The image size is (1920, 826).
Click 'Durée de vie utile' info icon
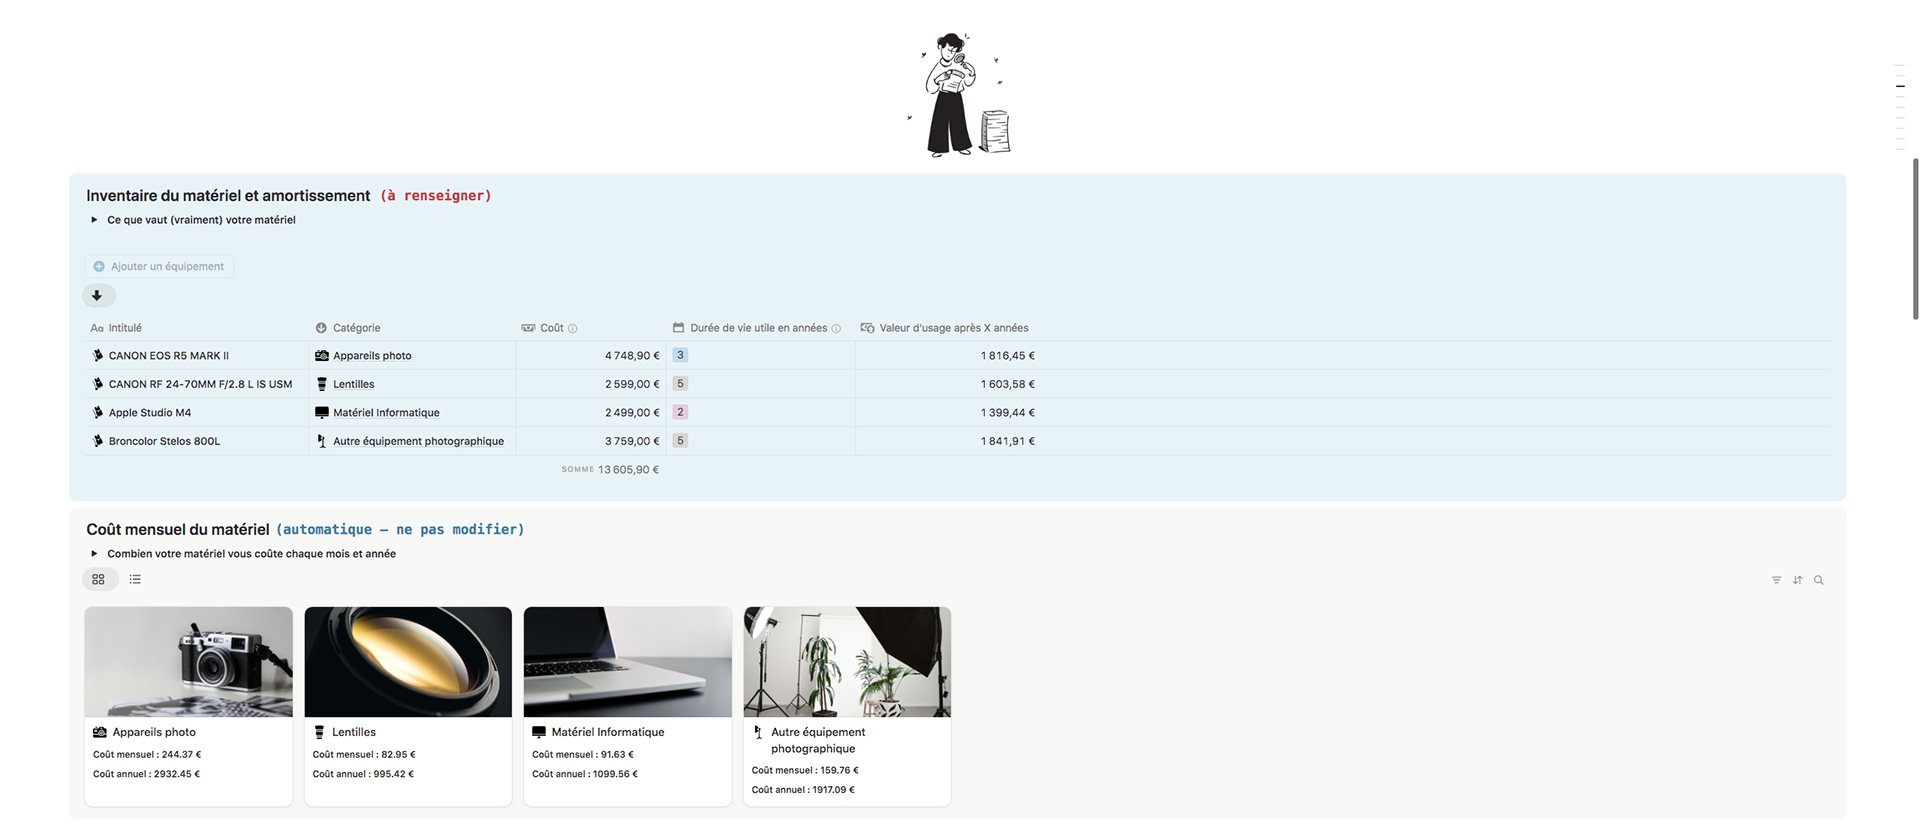click(836, 328)
